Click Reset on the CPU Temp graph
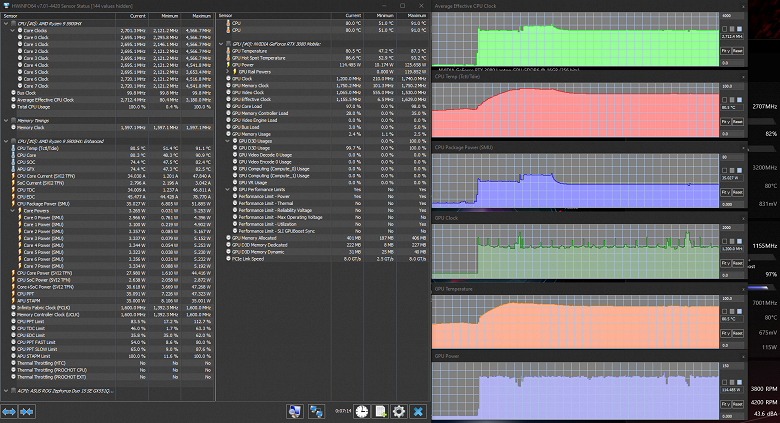Screen dimensions: 780x423 pos(738,121)
